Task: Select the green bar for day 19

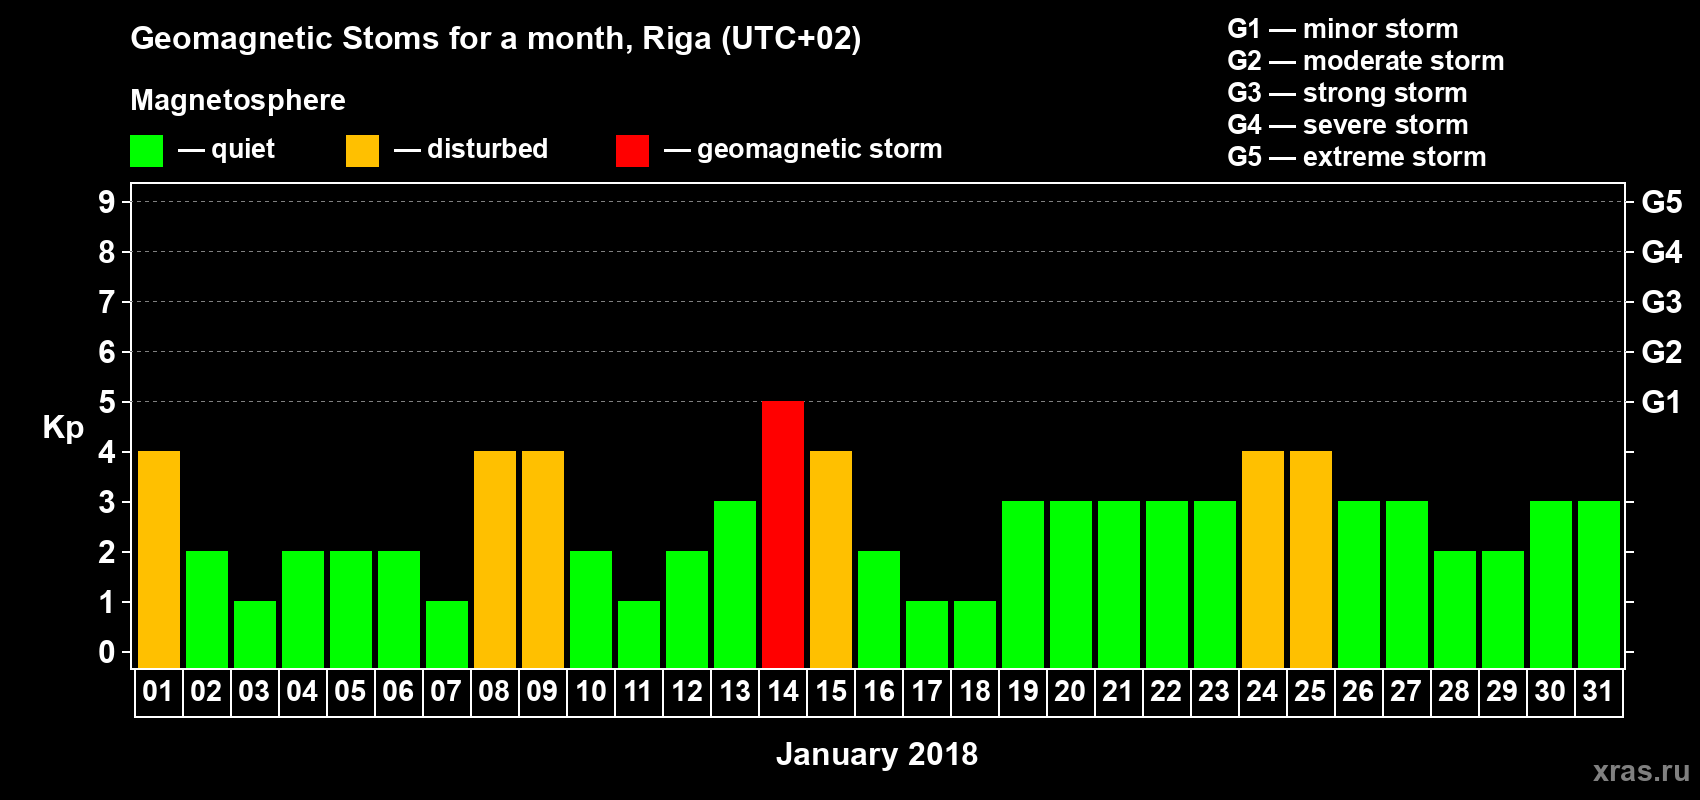Action: point(1023,584)
